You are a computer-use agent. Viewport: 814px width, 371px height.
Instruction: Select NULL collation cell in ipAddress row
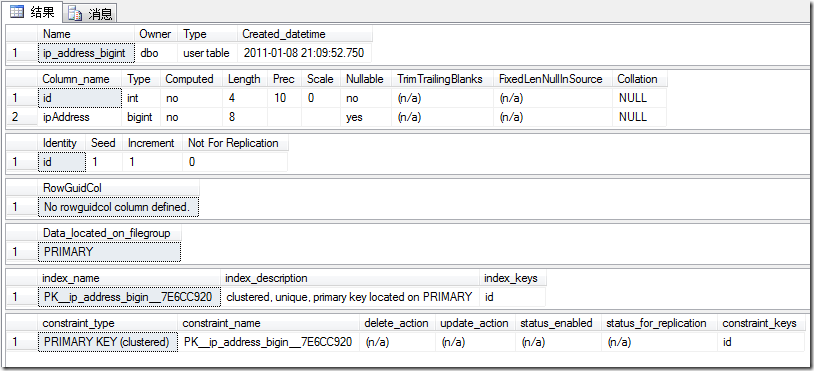click(x=640, y=117)
